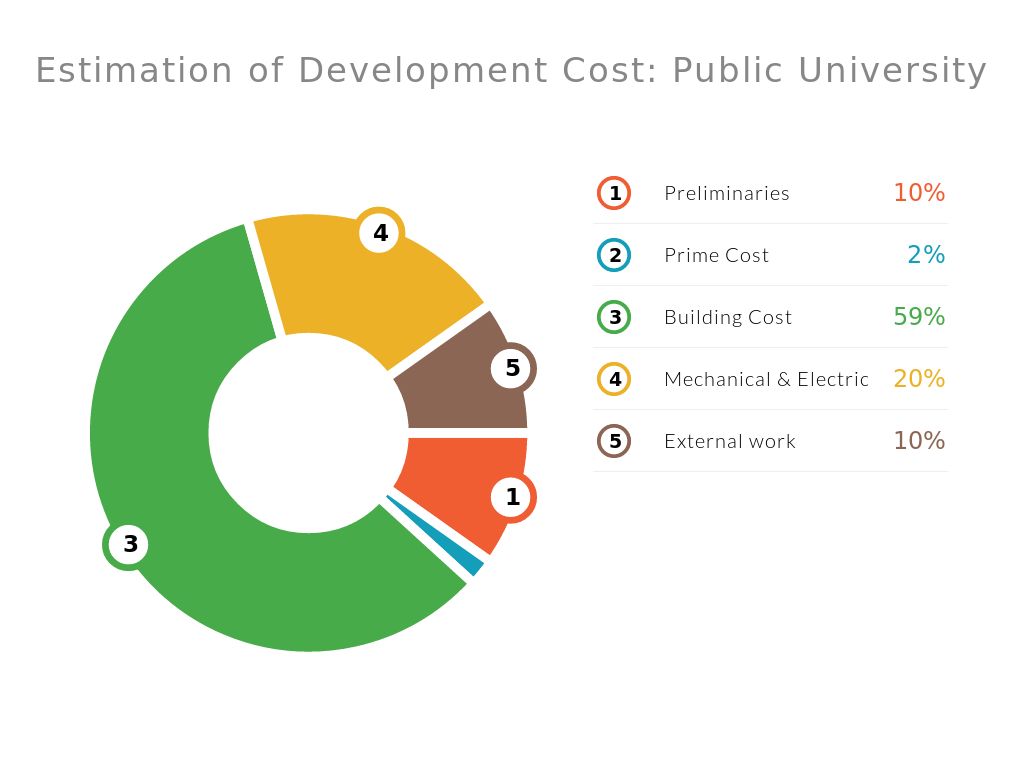Click the green 59% value
The image size is (1024, 768).
(x=918, y=317)
